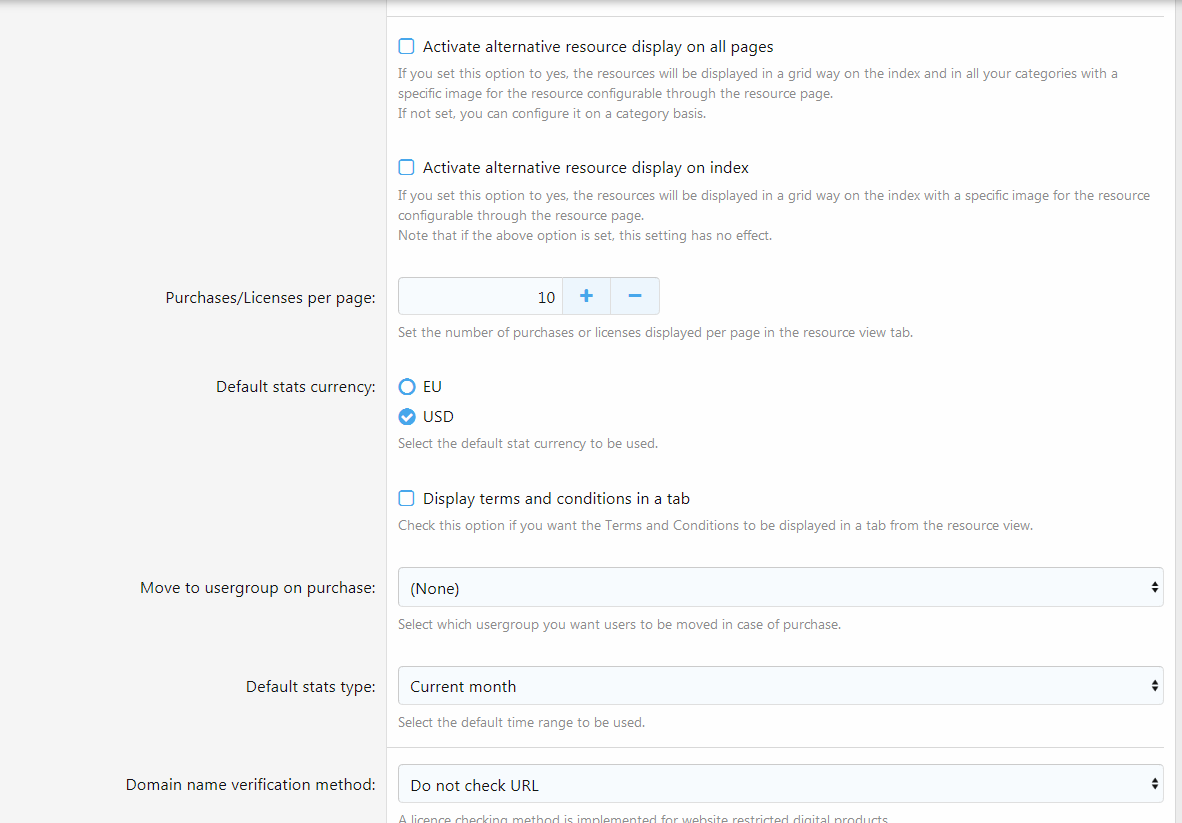Tick the terms and conditions tab checkbox

407,498
